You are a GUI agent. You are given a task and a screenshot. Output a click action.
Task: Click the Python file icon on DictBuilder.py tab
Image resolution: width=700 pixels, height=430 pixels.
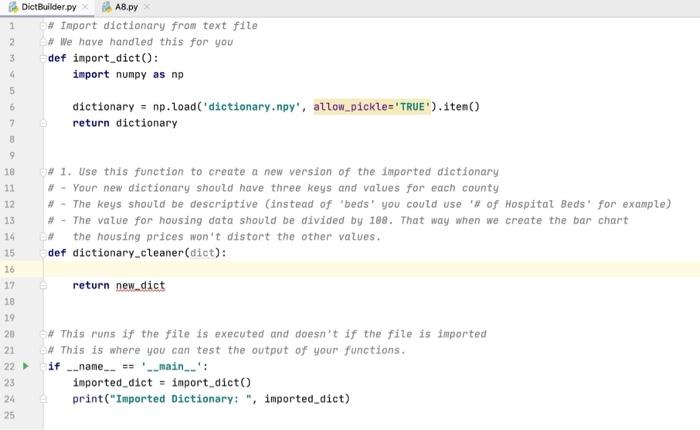(x=13, y=7)
